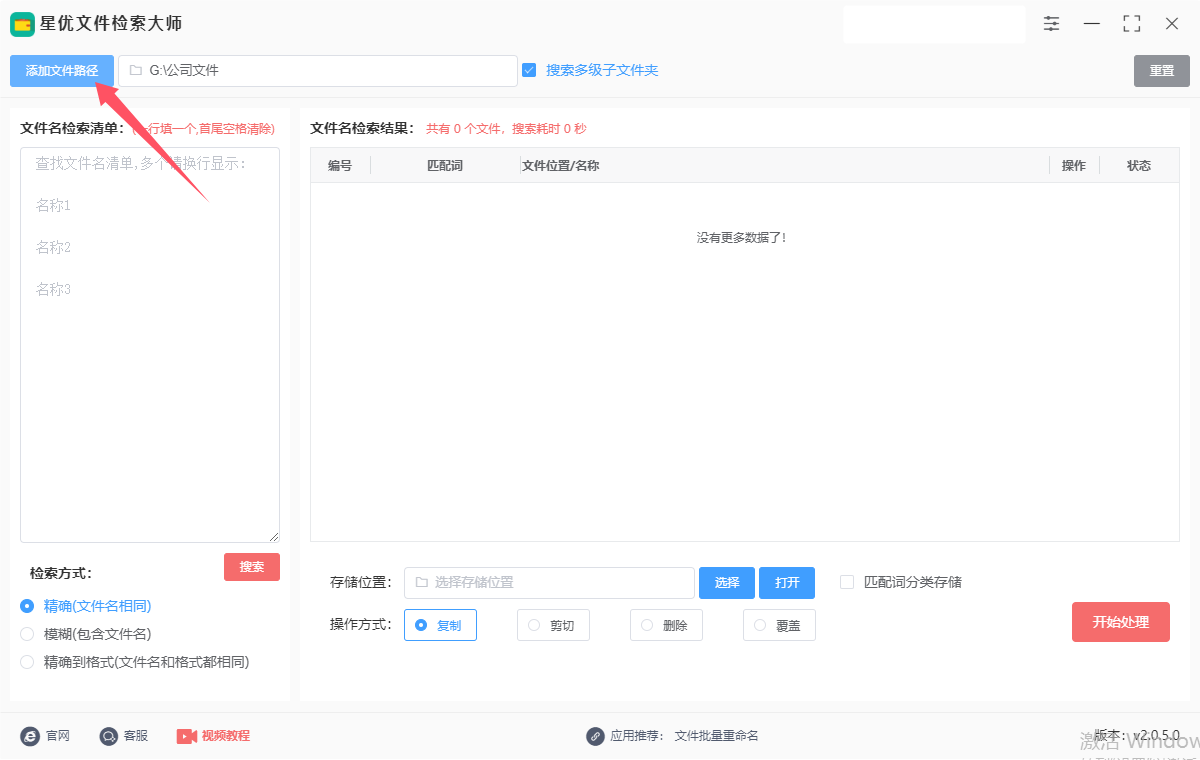Minimize the application window
Image resolution: width=1200 pixels, height=760 pixels.
[1092, 23]
